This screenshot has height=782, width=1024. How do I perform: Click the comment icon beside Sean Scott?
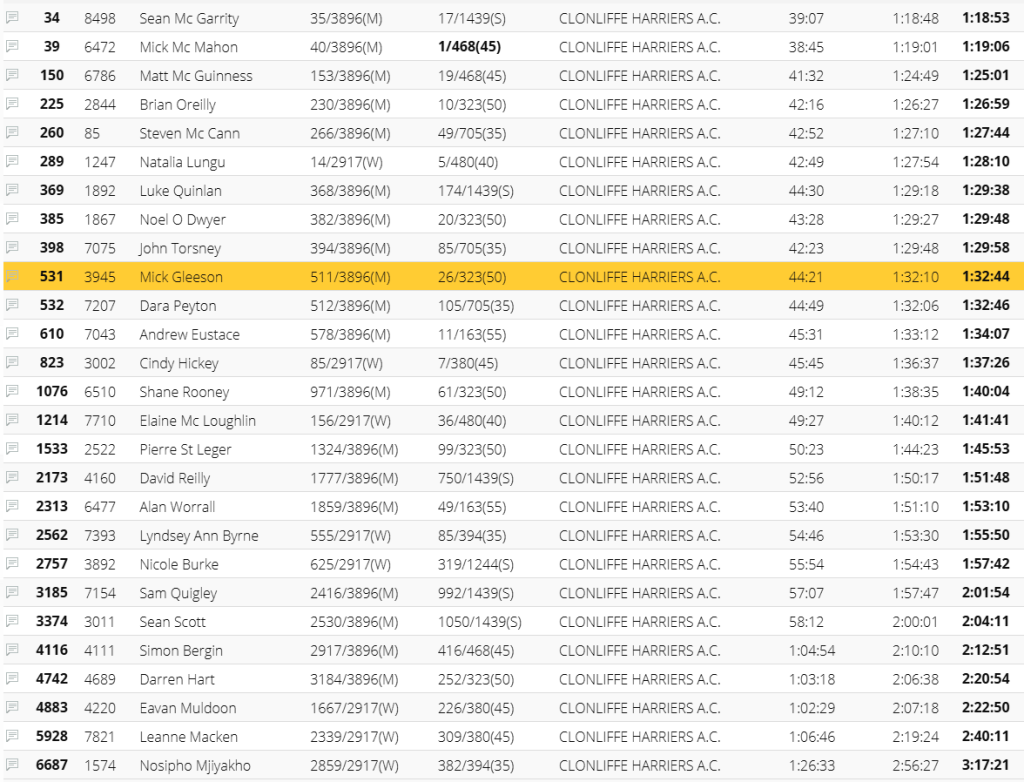pos(12,622)
